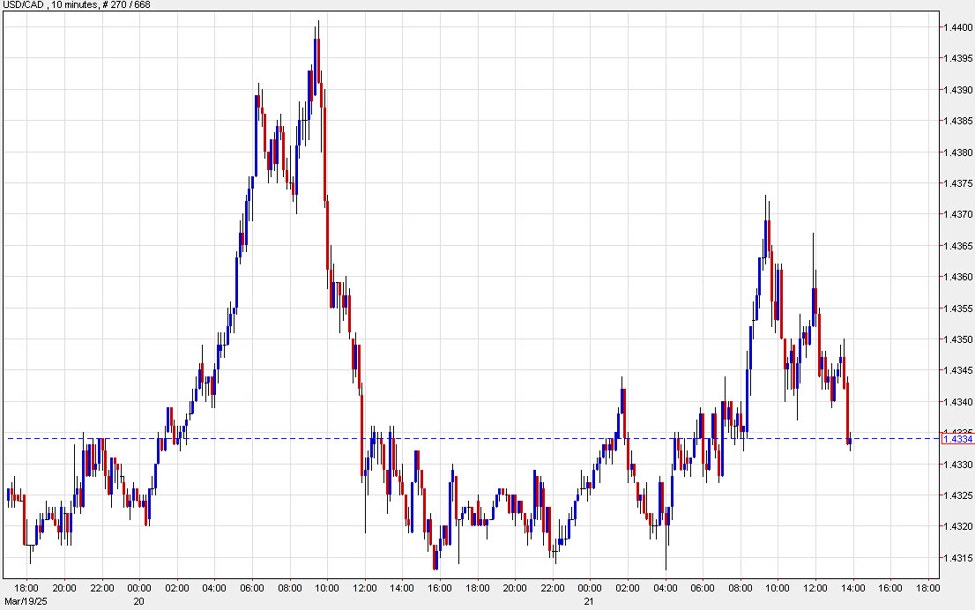975x610 pixels.
Task: Jump to the day 21 date marker
Action: pyautogui.click(x=590, y=601)
